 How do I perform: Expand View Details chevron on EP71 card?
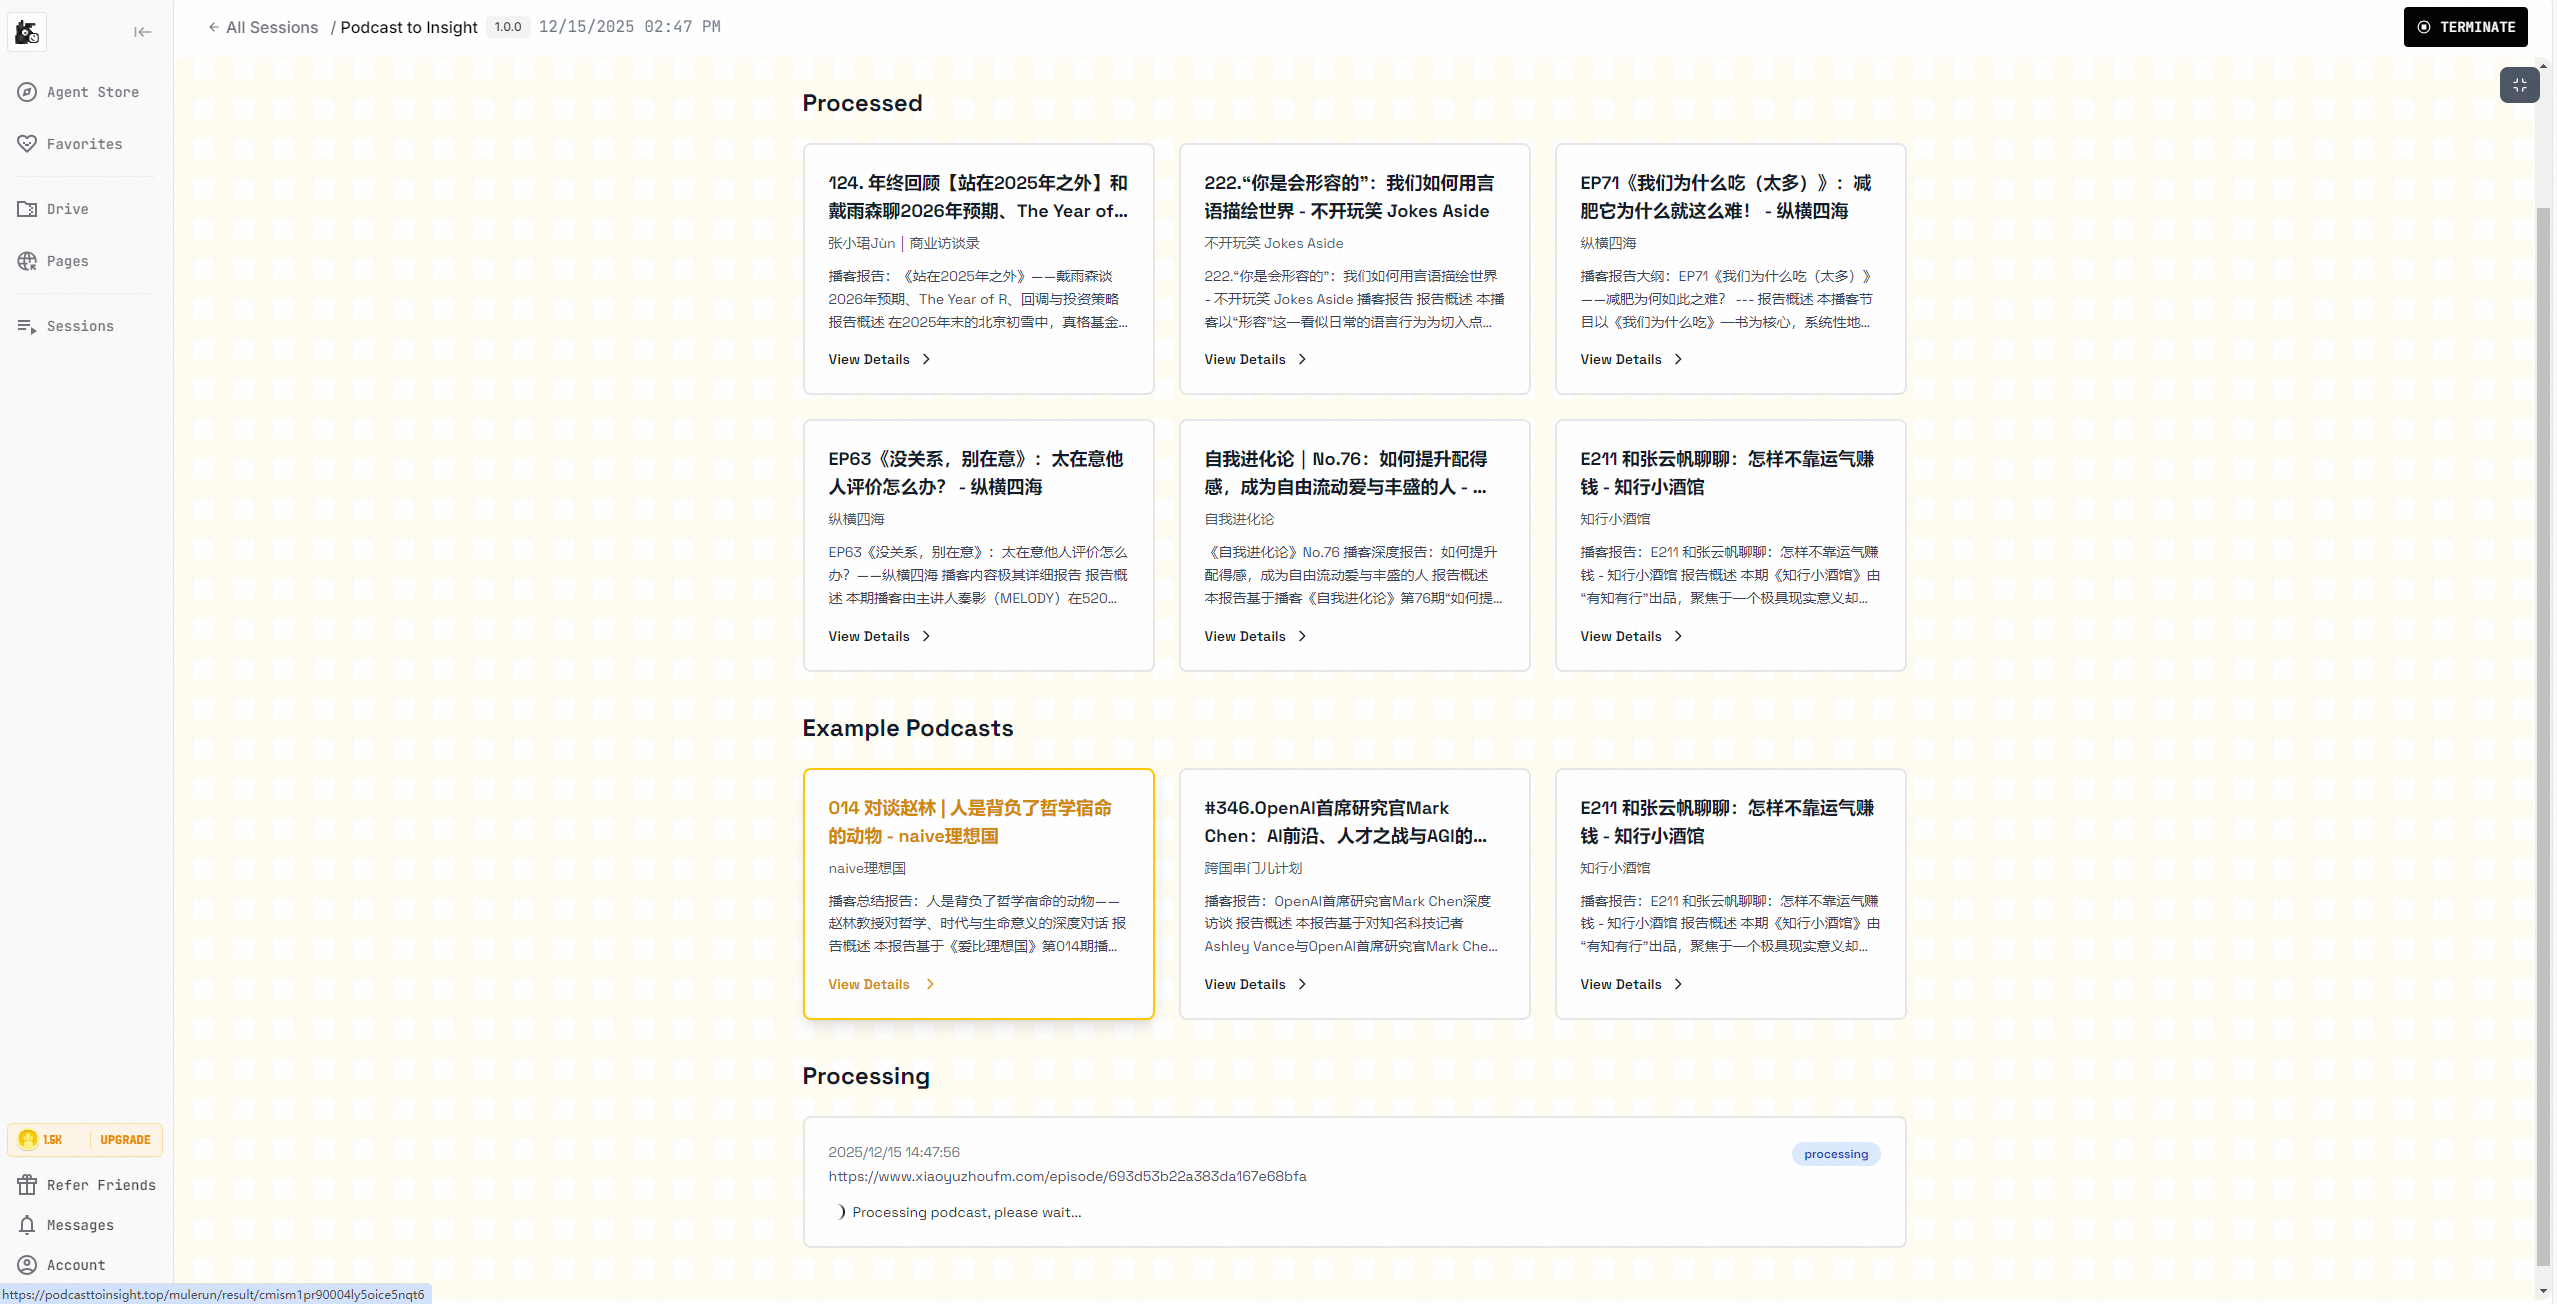coord(1678,360)
